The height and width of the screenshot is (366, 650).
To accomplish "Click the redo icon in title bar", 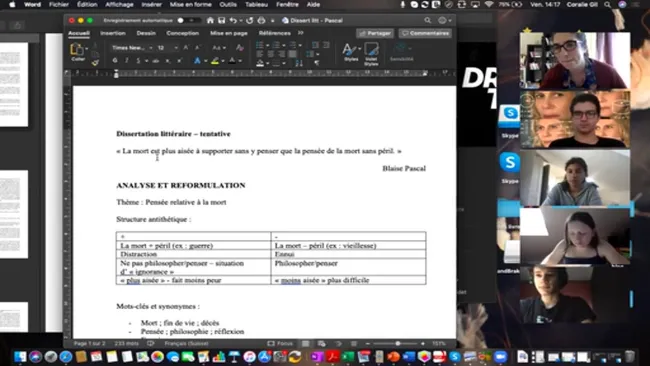I will point(250,20).
